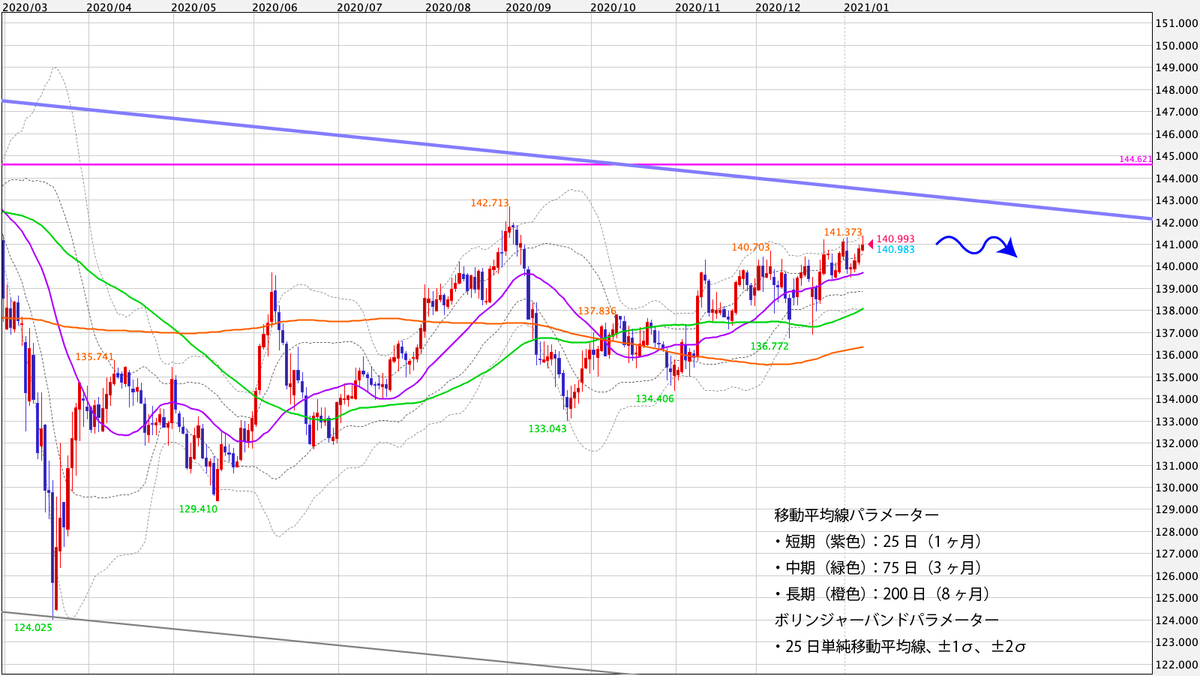
Task: Click the 135.000 axis value
Action: (x=1175, y=377)
